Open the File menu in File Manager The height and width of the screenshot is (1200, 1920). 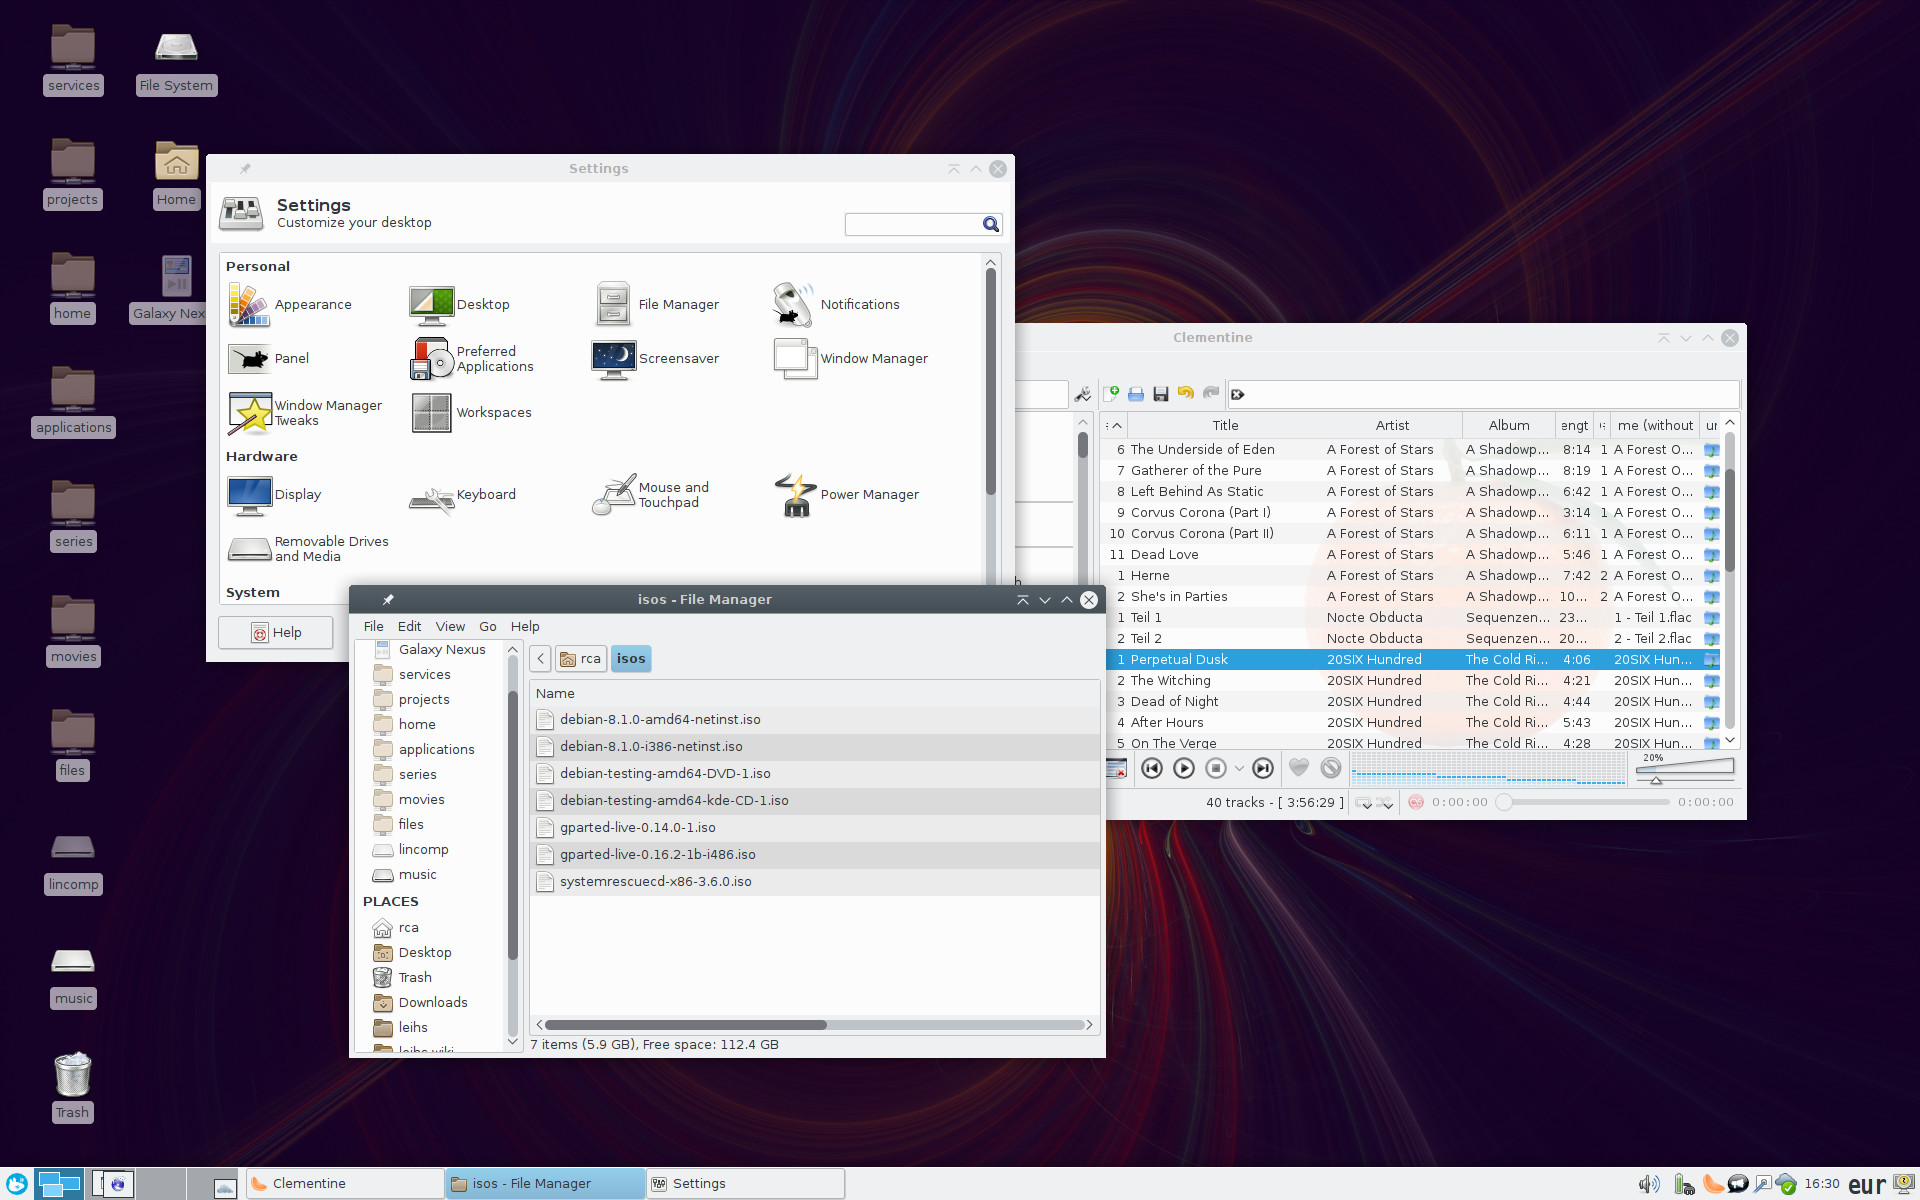373,627
